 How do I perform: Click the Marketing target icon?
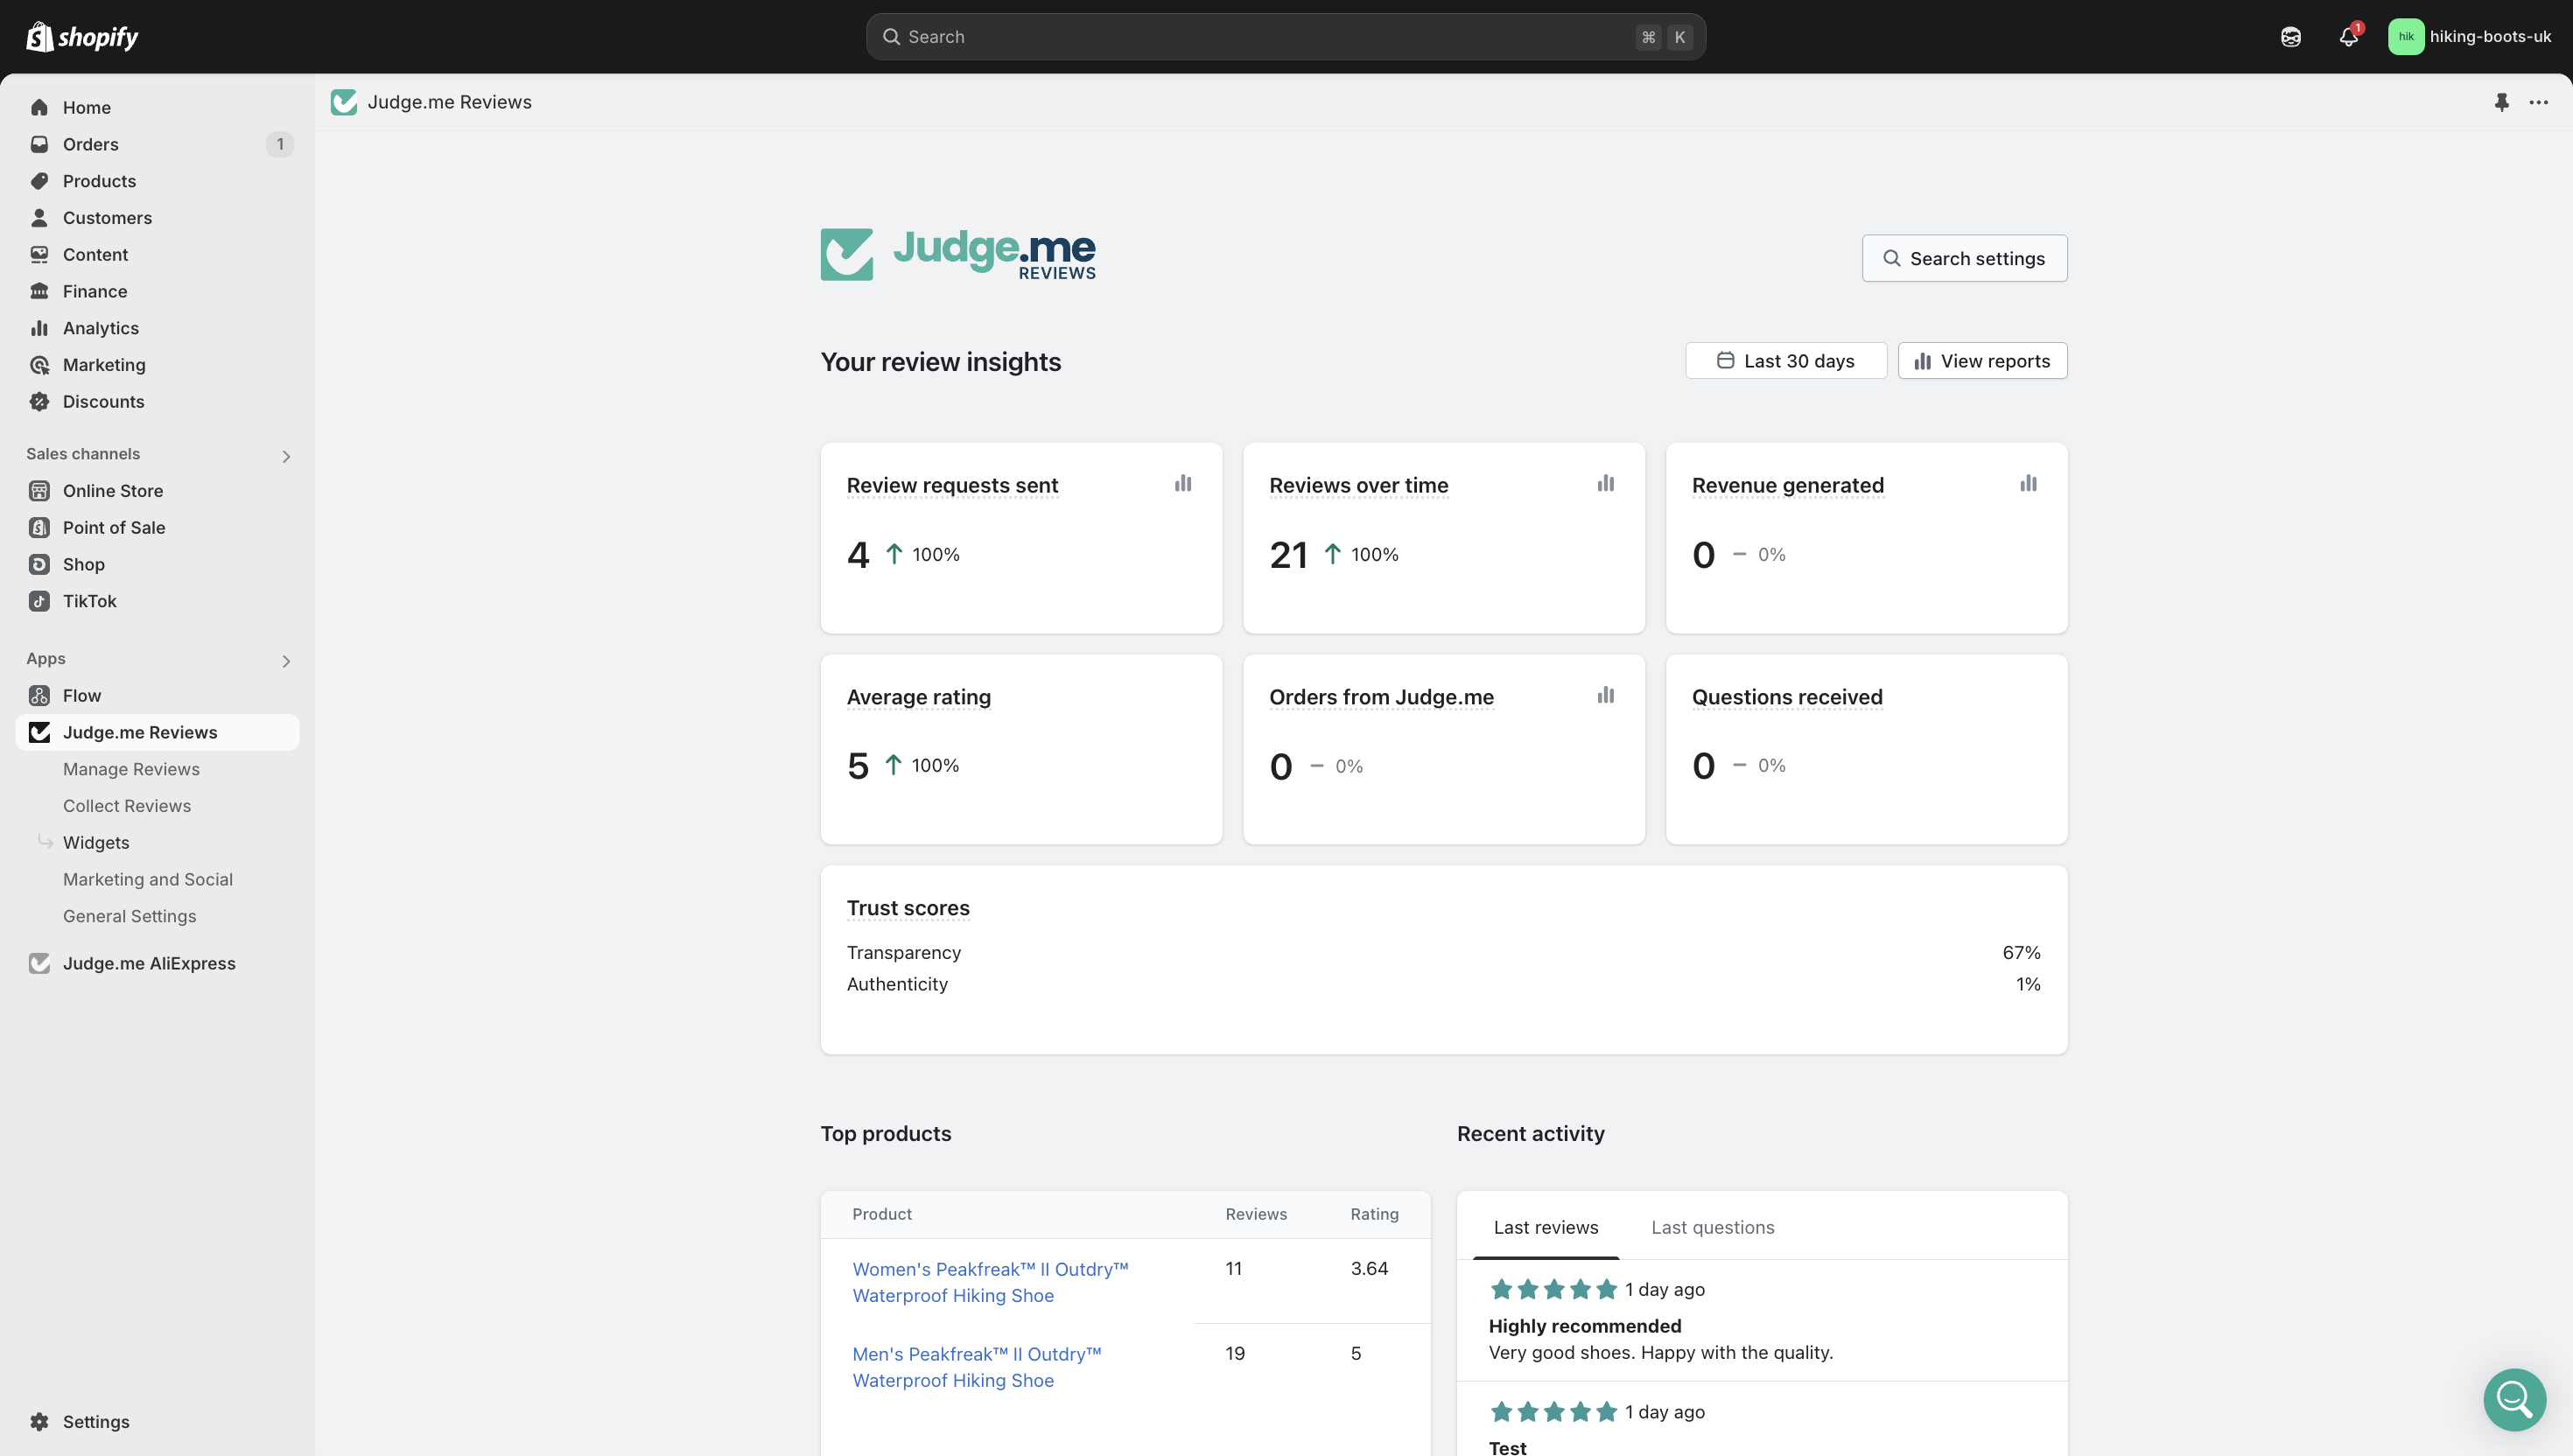pos(39,365)
